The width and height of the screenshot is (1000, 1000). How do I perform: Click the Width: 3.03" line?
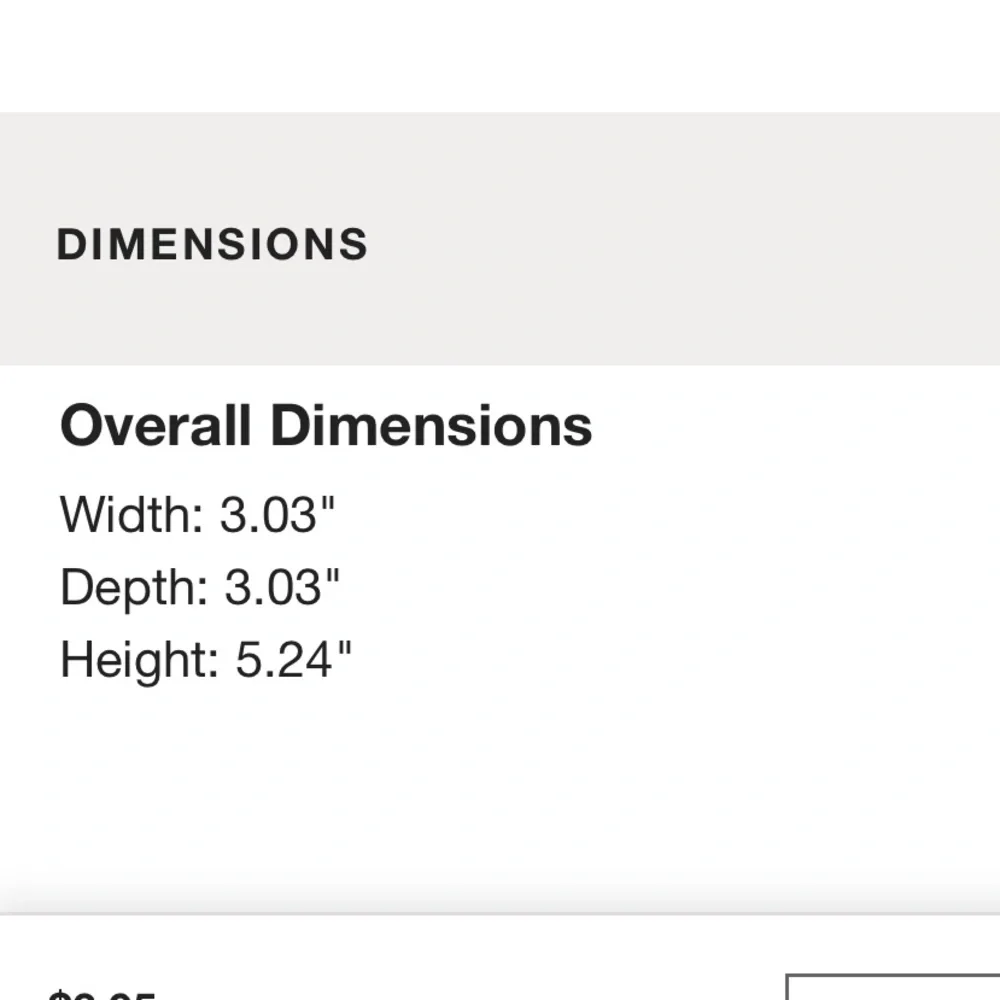point(197,514)
